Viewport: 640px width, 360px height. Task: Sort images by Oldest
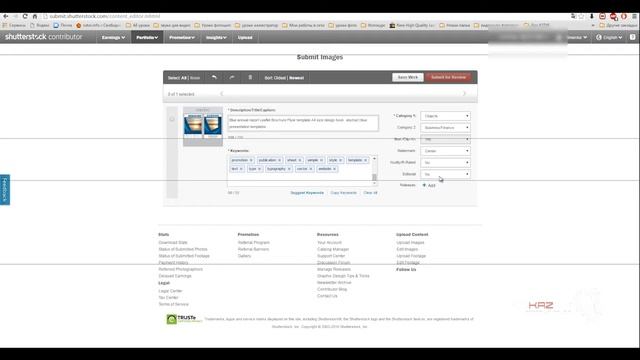[x=280, y=78]
